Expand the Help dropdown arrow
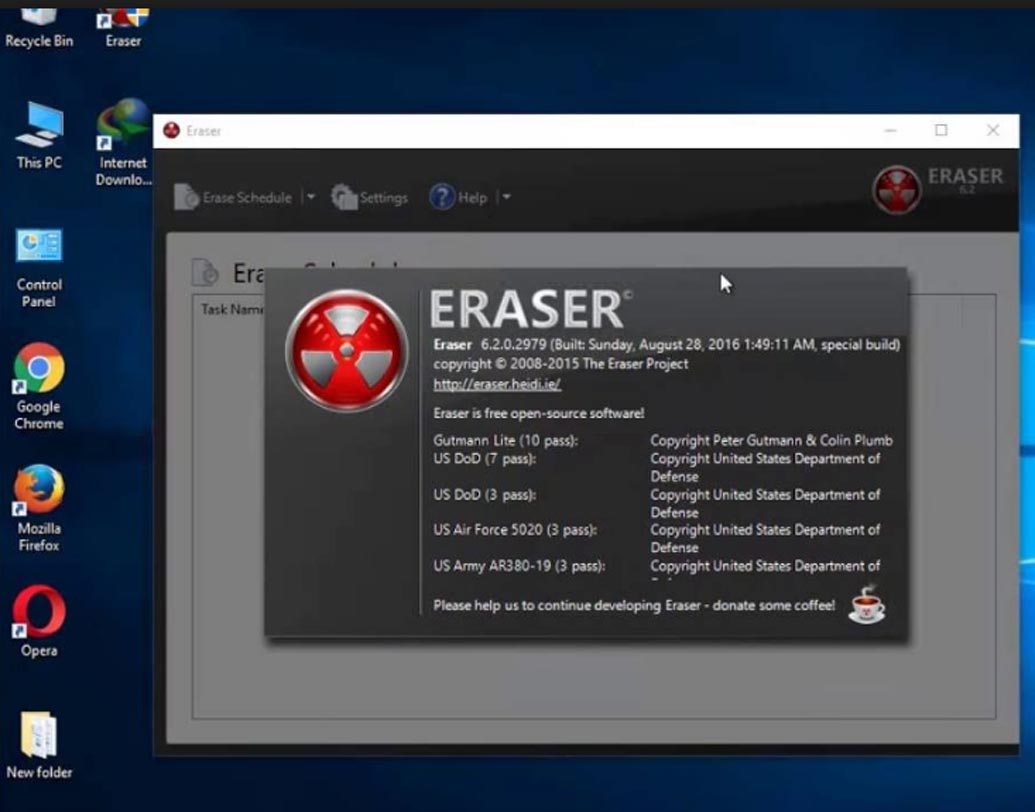Screen dimensions: 1035x812 point(506,197)
